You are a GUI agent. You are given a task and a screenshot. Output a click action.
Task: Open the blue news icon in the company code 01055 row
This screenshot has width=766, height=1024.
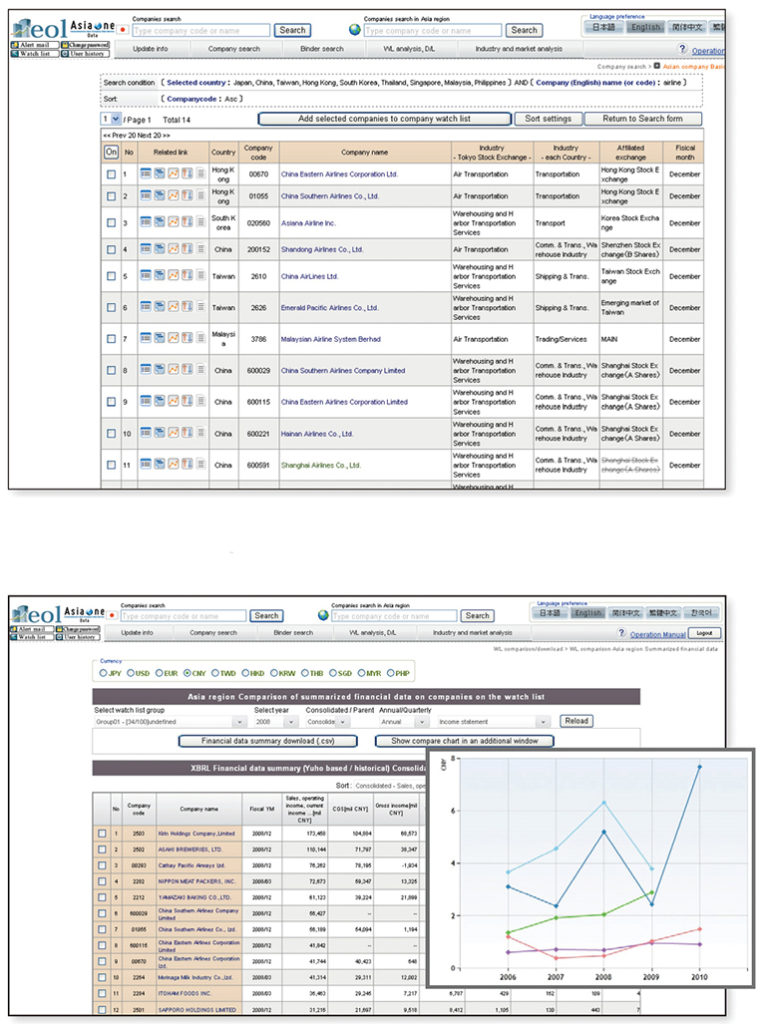click(x=159, y=195)
